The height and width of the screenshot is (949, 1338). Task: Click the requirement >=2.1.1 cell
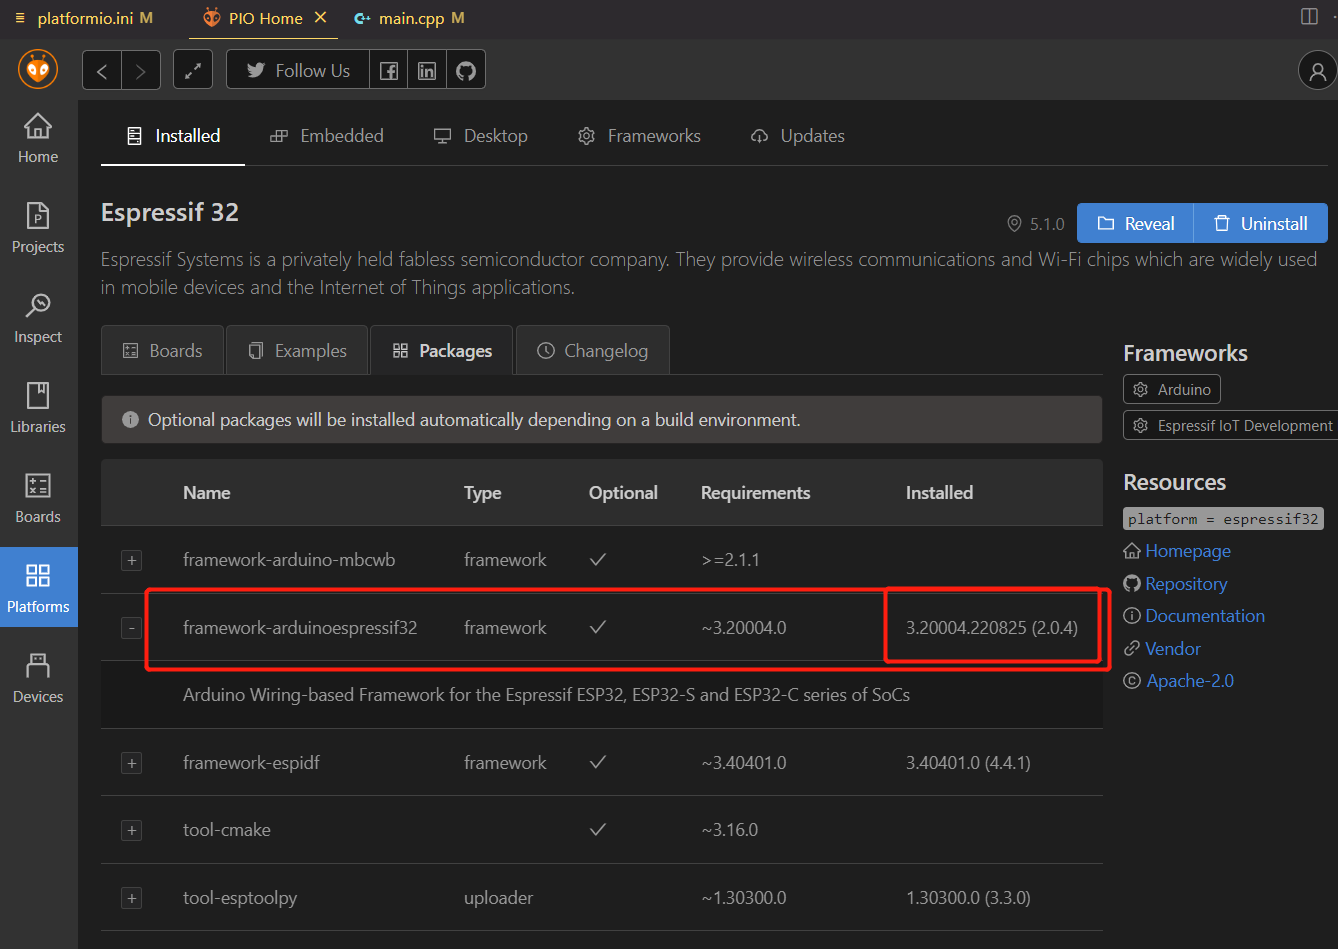[x=730, y=560]
